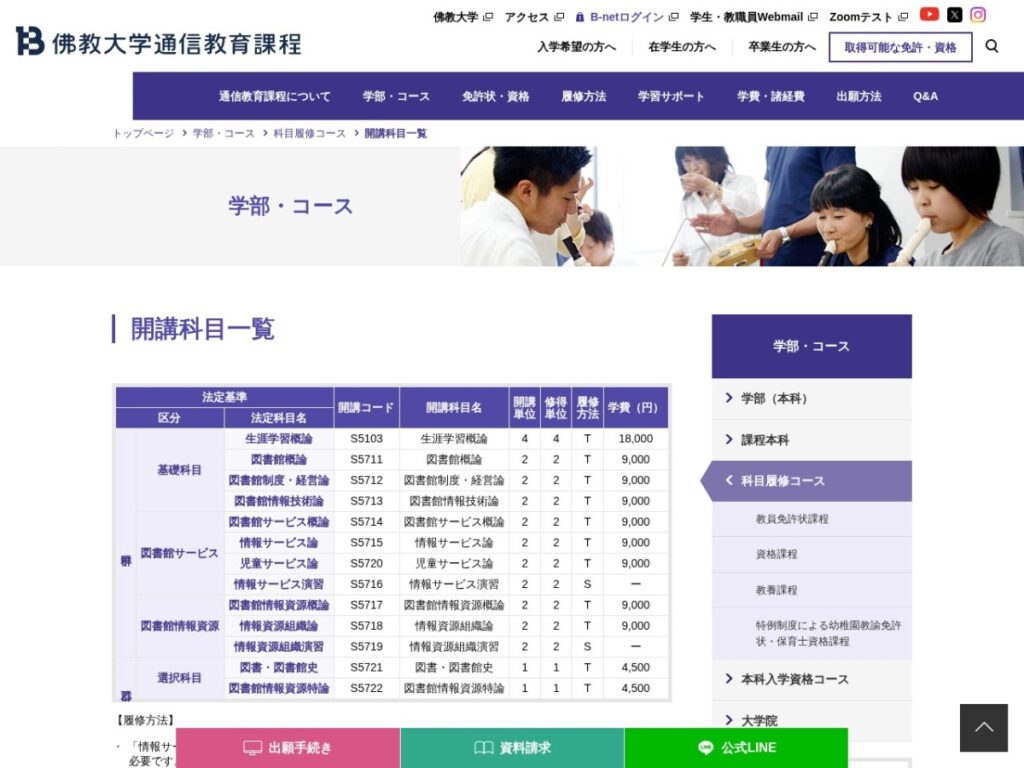The height and width of the screenshot is (768, 1024).
Task: Open 学生・教職員Webmail link
Action: (753, 17)
